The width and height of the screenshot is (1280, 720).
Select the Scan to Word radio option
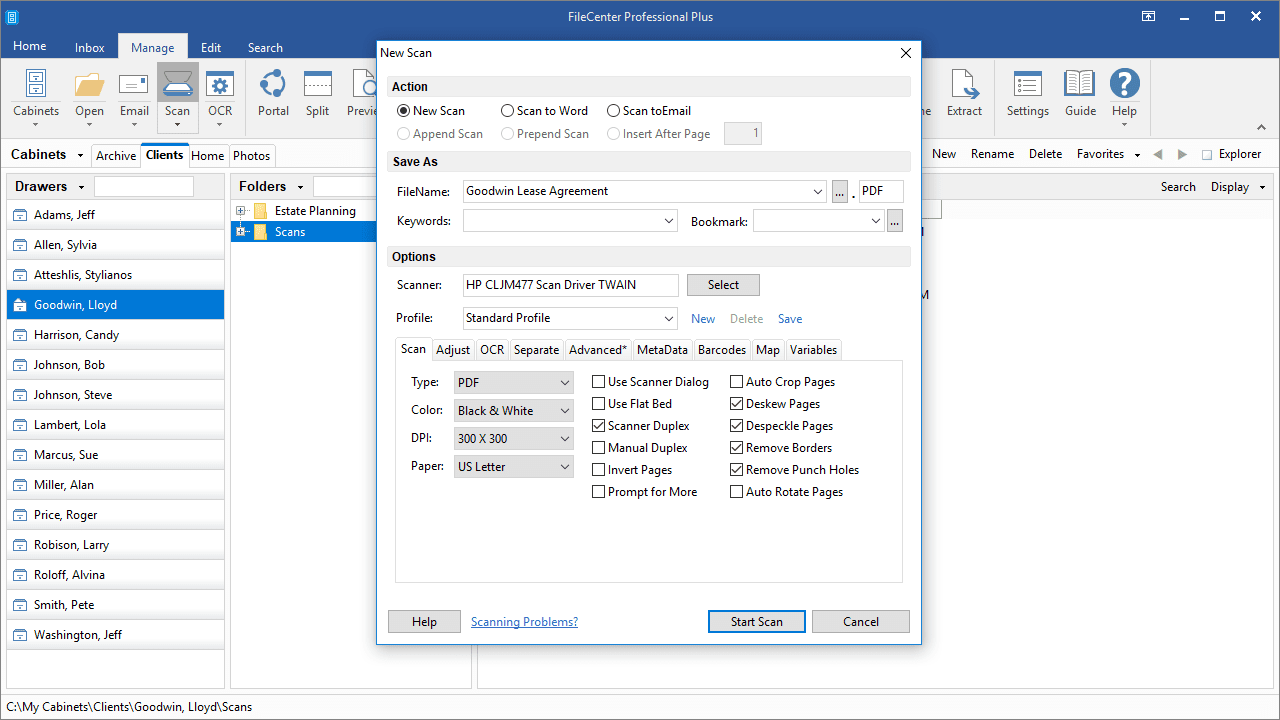tap(508, 111)
